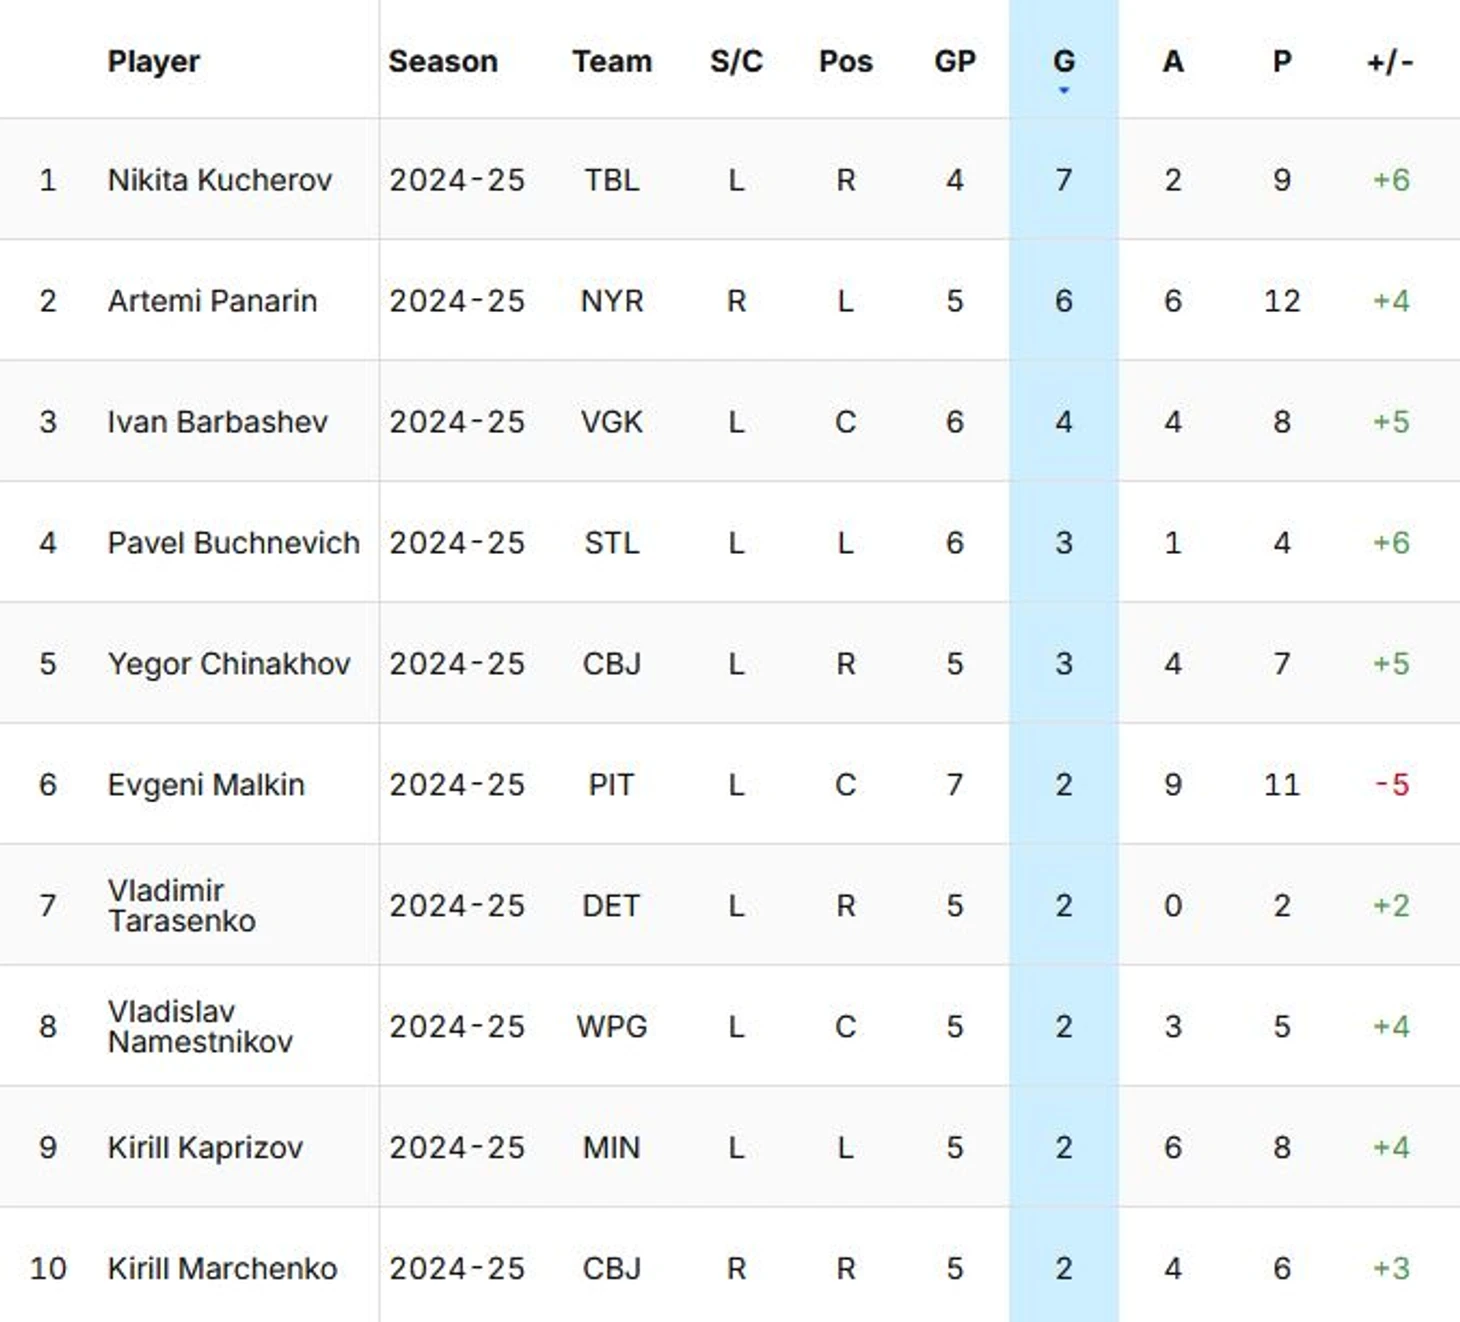Click Vladimir Tarasenko name link
1460x1322 pixels.
click(181, 905)
